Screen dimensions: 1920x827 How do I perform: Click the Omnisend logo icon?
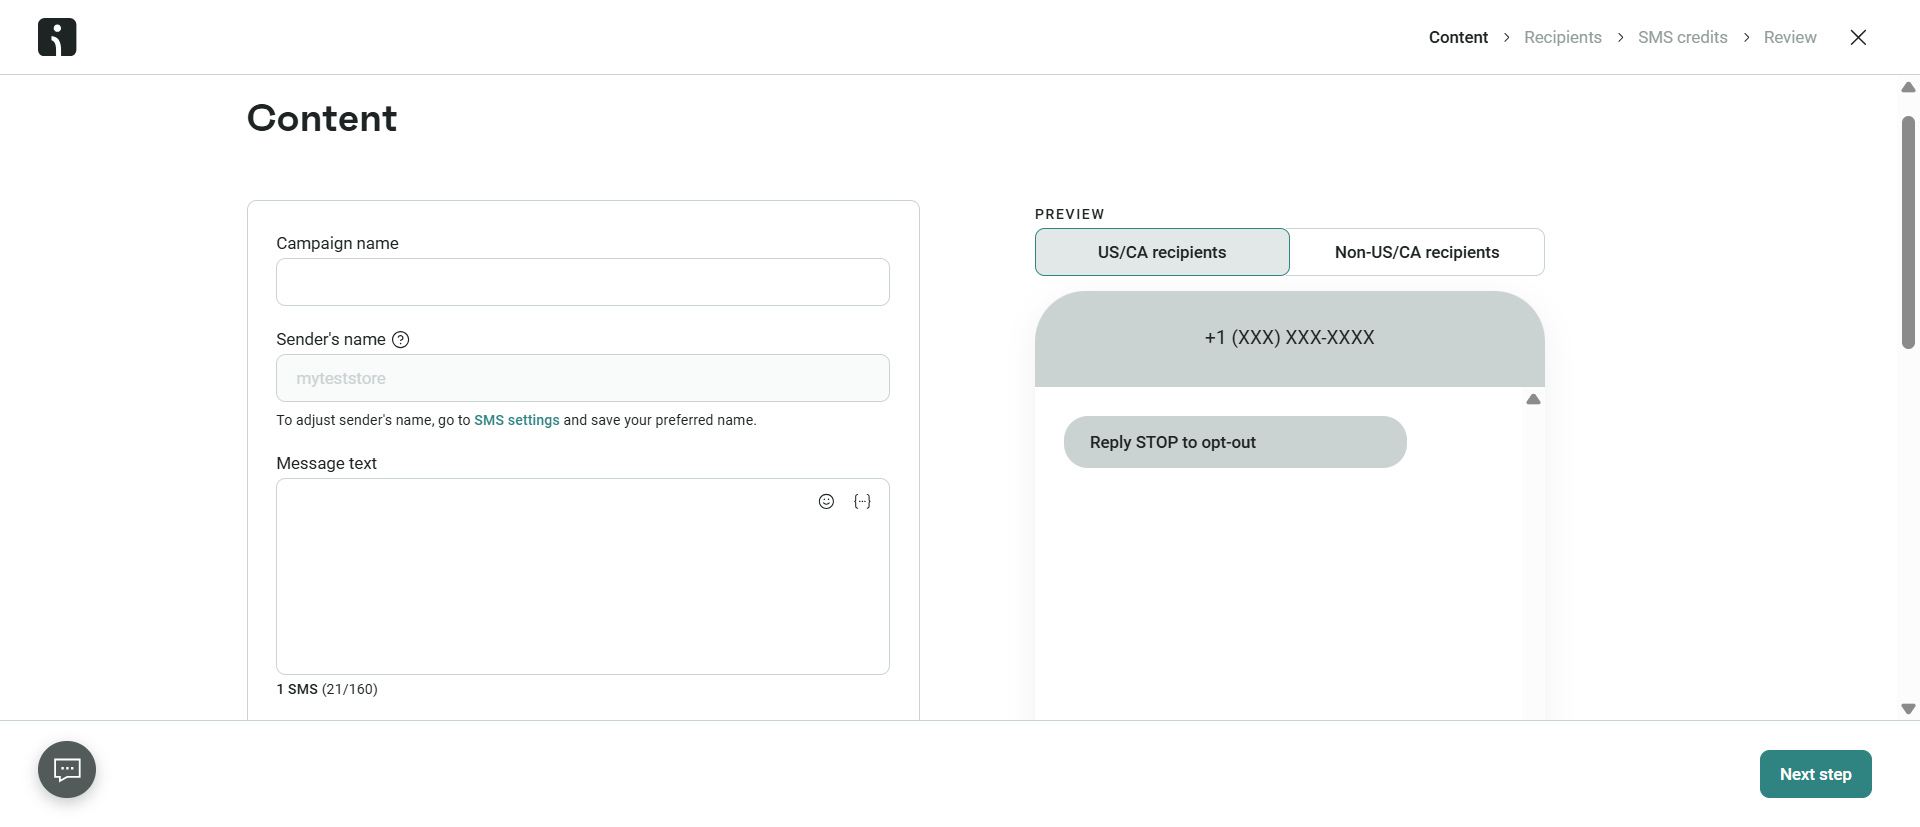pyautogui.click(x=57, y=37)
